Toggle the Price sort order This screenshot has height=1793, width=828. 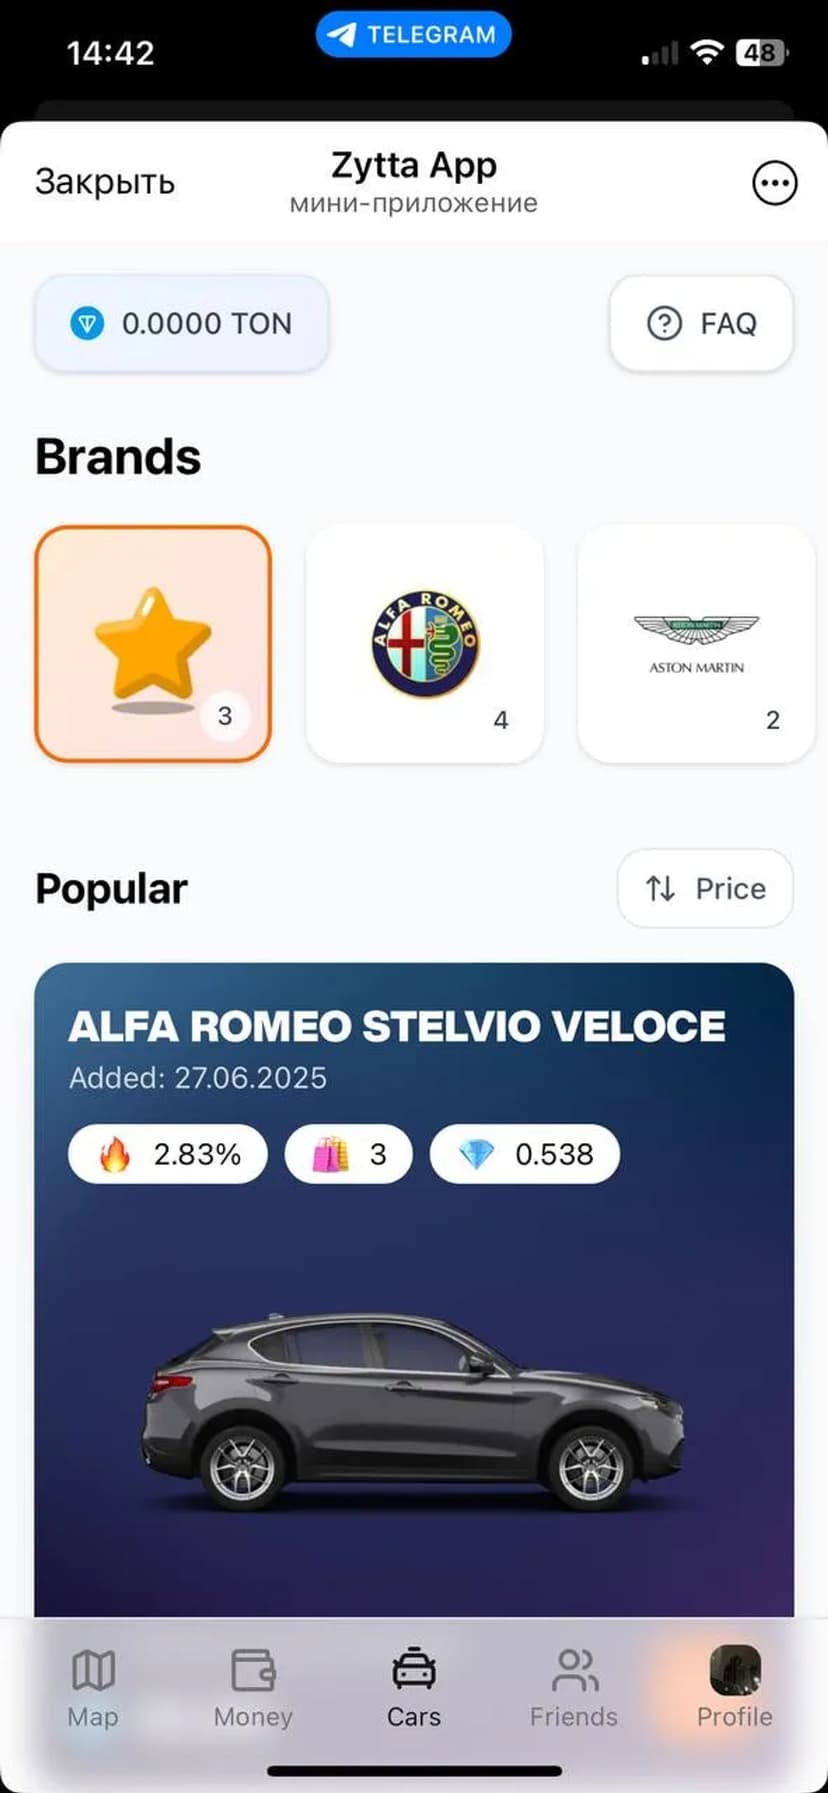click(x=705, y=888)
